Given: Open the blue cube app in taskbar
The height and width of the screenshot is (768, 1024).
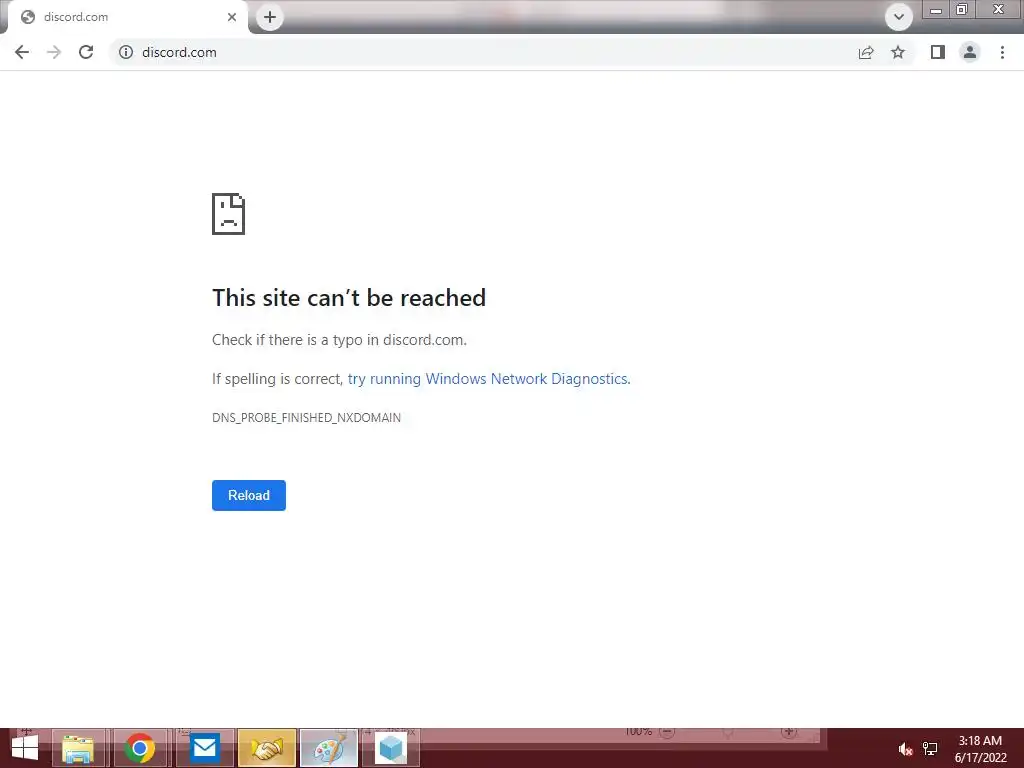Looking at the screenshot, I should point(391,748).
